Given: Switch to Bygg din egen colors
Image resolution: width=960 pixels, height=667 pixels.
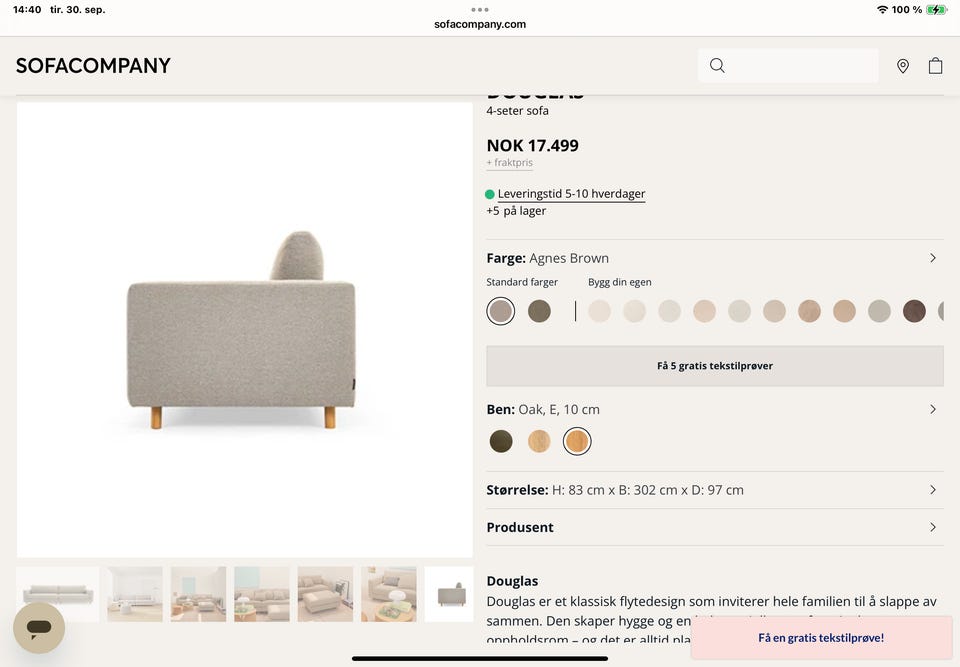Looking at the screenshot, I should coord(619,282).
